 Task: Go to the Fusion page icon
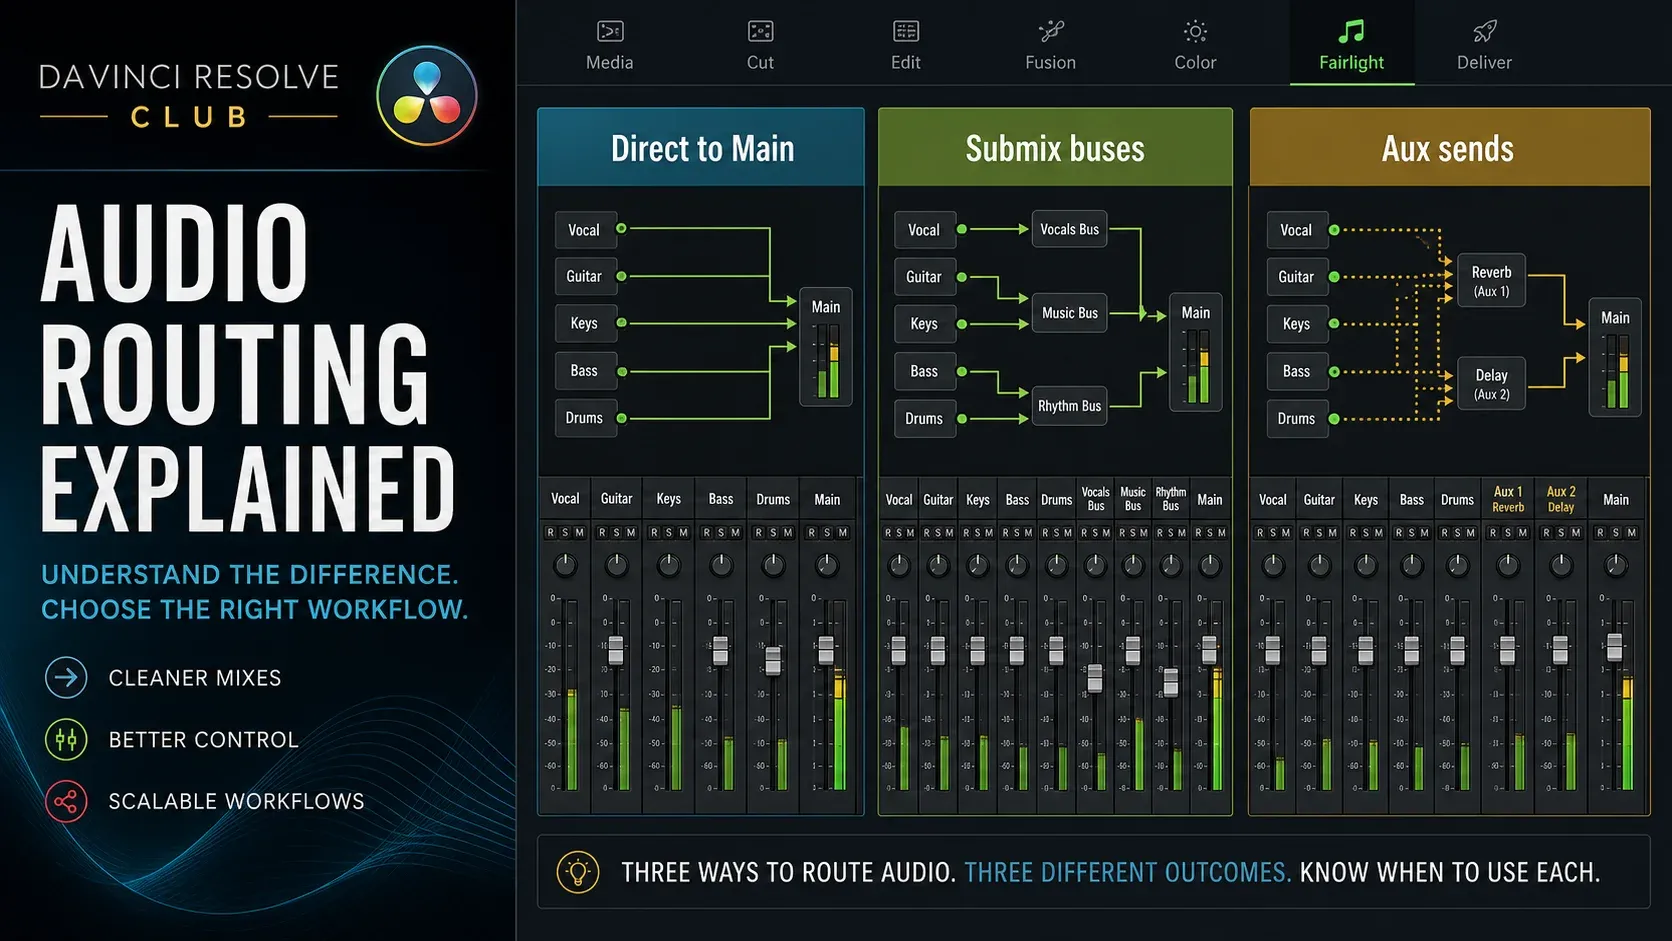pyautogui.click(x=1051, y=31)
